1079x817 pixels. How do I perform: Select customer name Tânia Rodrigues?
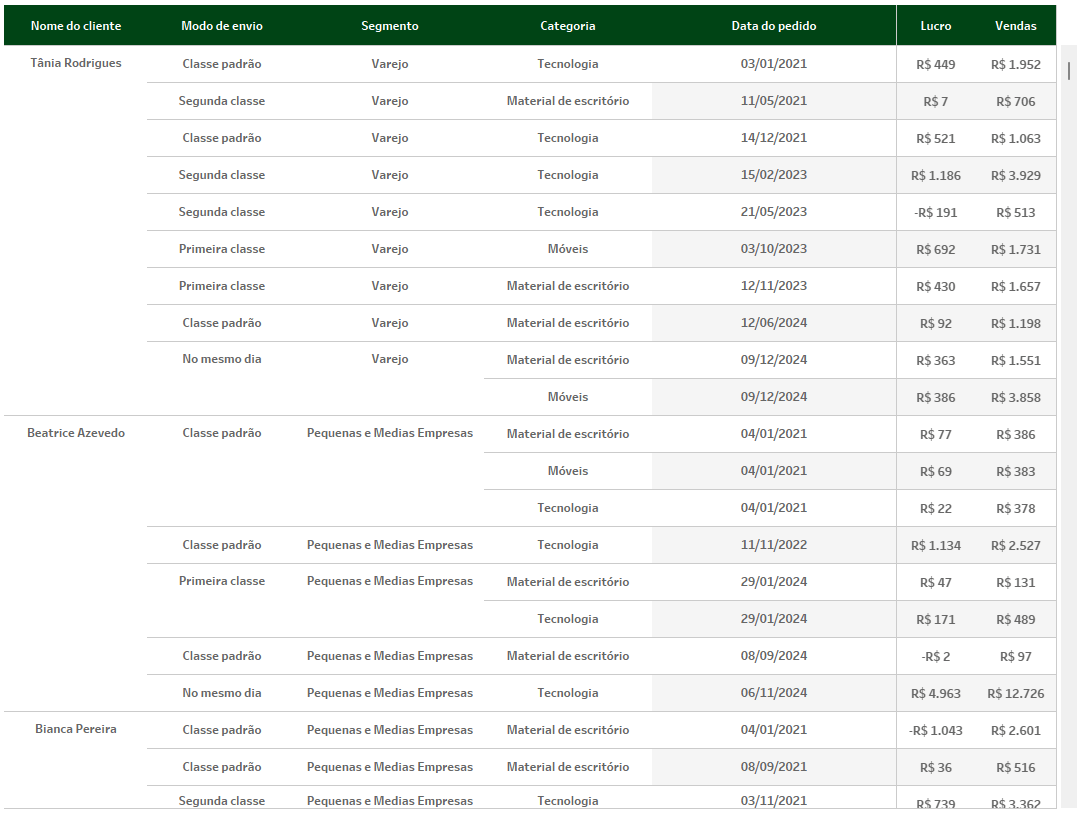[76, 63]
